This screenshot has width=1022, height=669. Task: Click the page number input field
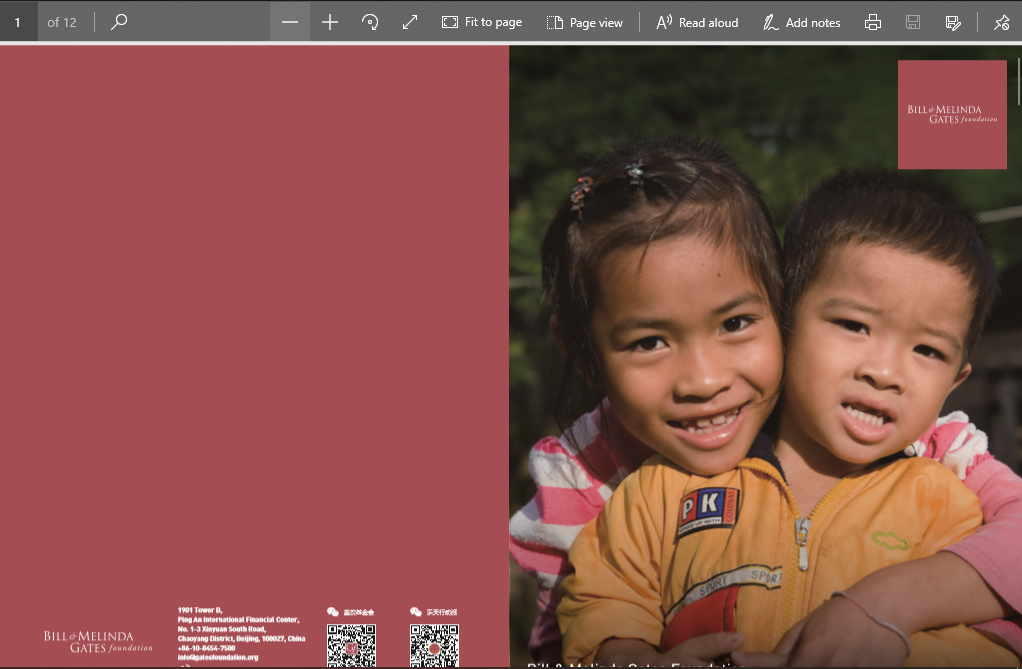pyautogui.click(x=18, y=22)
